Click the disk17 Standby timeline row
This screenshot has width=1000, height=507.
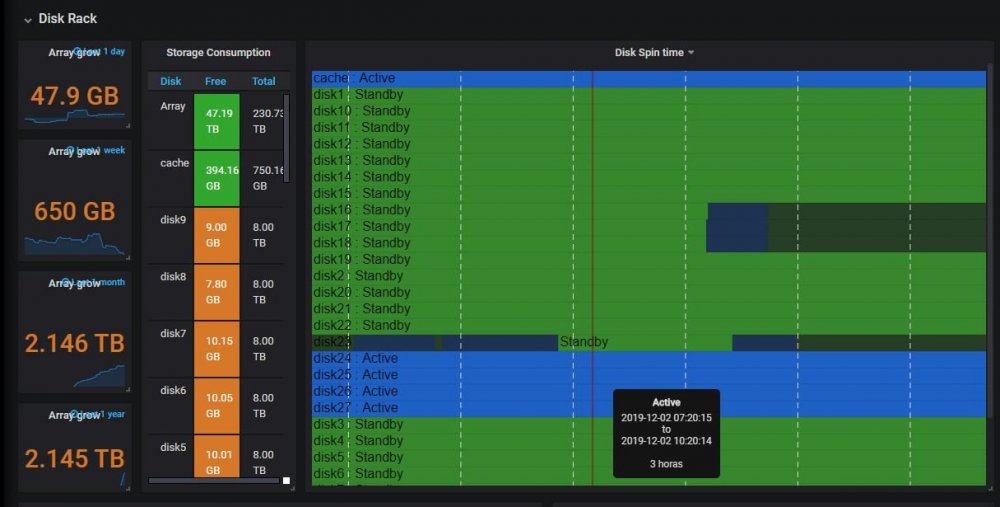(649, 227)
